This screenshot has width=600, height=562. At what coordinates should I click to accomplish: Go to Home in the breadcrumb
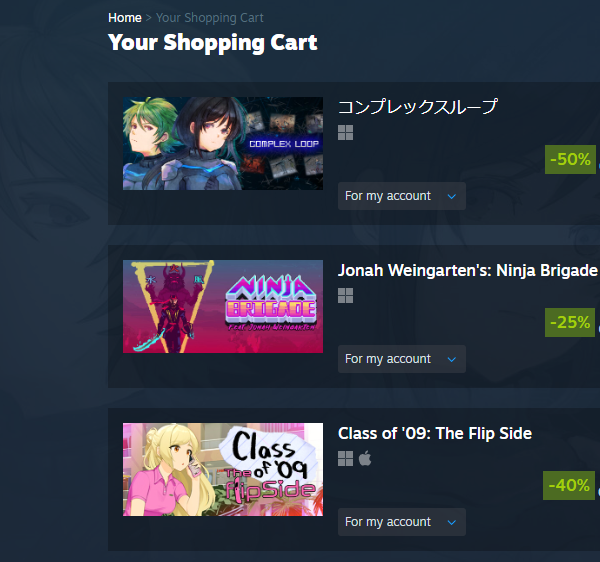pyautogui.click(x=125, y=18)
